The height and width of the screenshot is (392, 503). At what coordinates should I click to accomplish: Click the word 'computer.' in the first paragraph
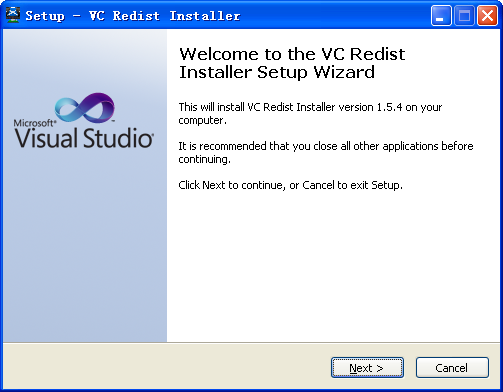click(203, 120)
